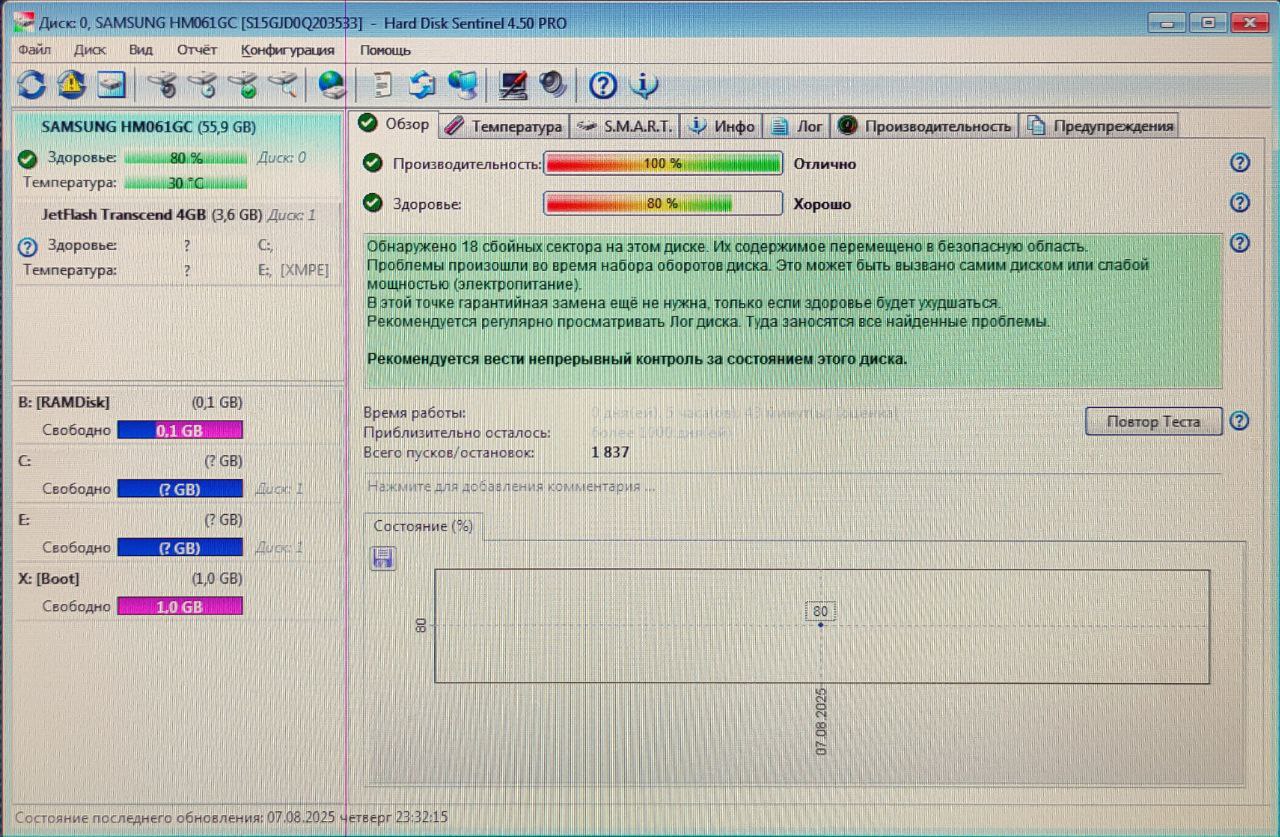Viewport: 1280px width, 837px height.
Task: Select the SAMSUNG HM061GC disk in the list
Action: [177, 155]
